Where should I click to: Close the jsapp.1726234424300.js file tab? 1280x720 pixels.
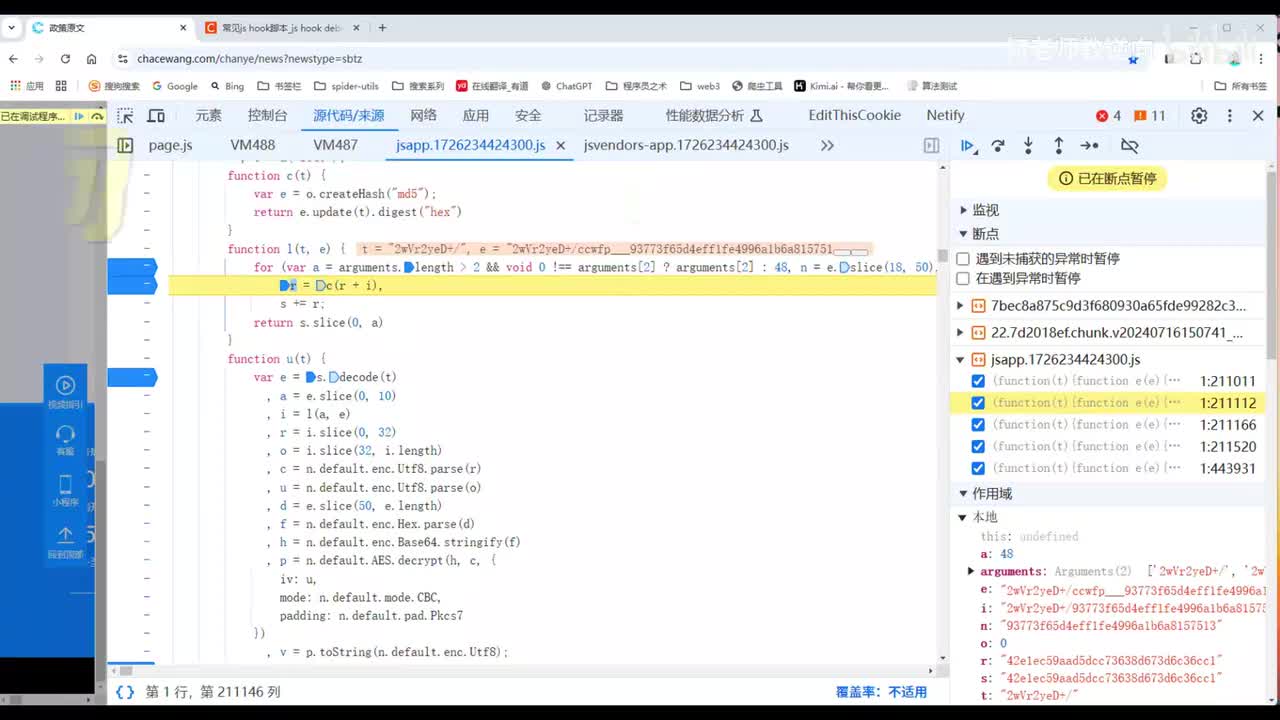(561, 145)
